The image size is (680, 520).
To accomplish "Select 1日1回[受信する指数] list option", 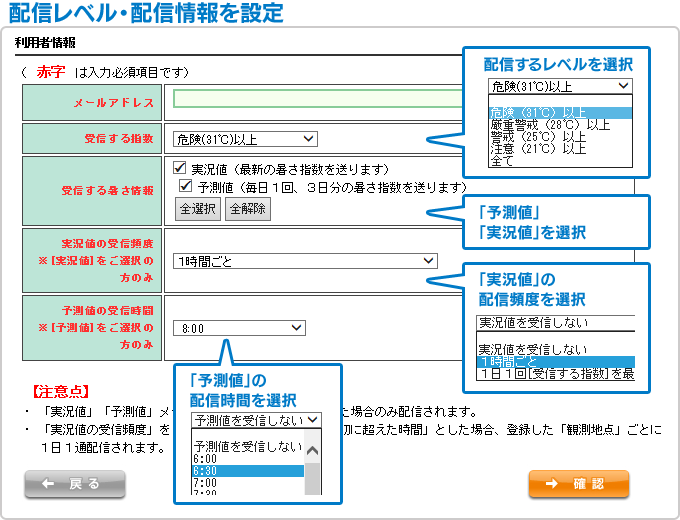I will [x=556, y=373].
